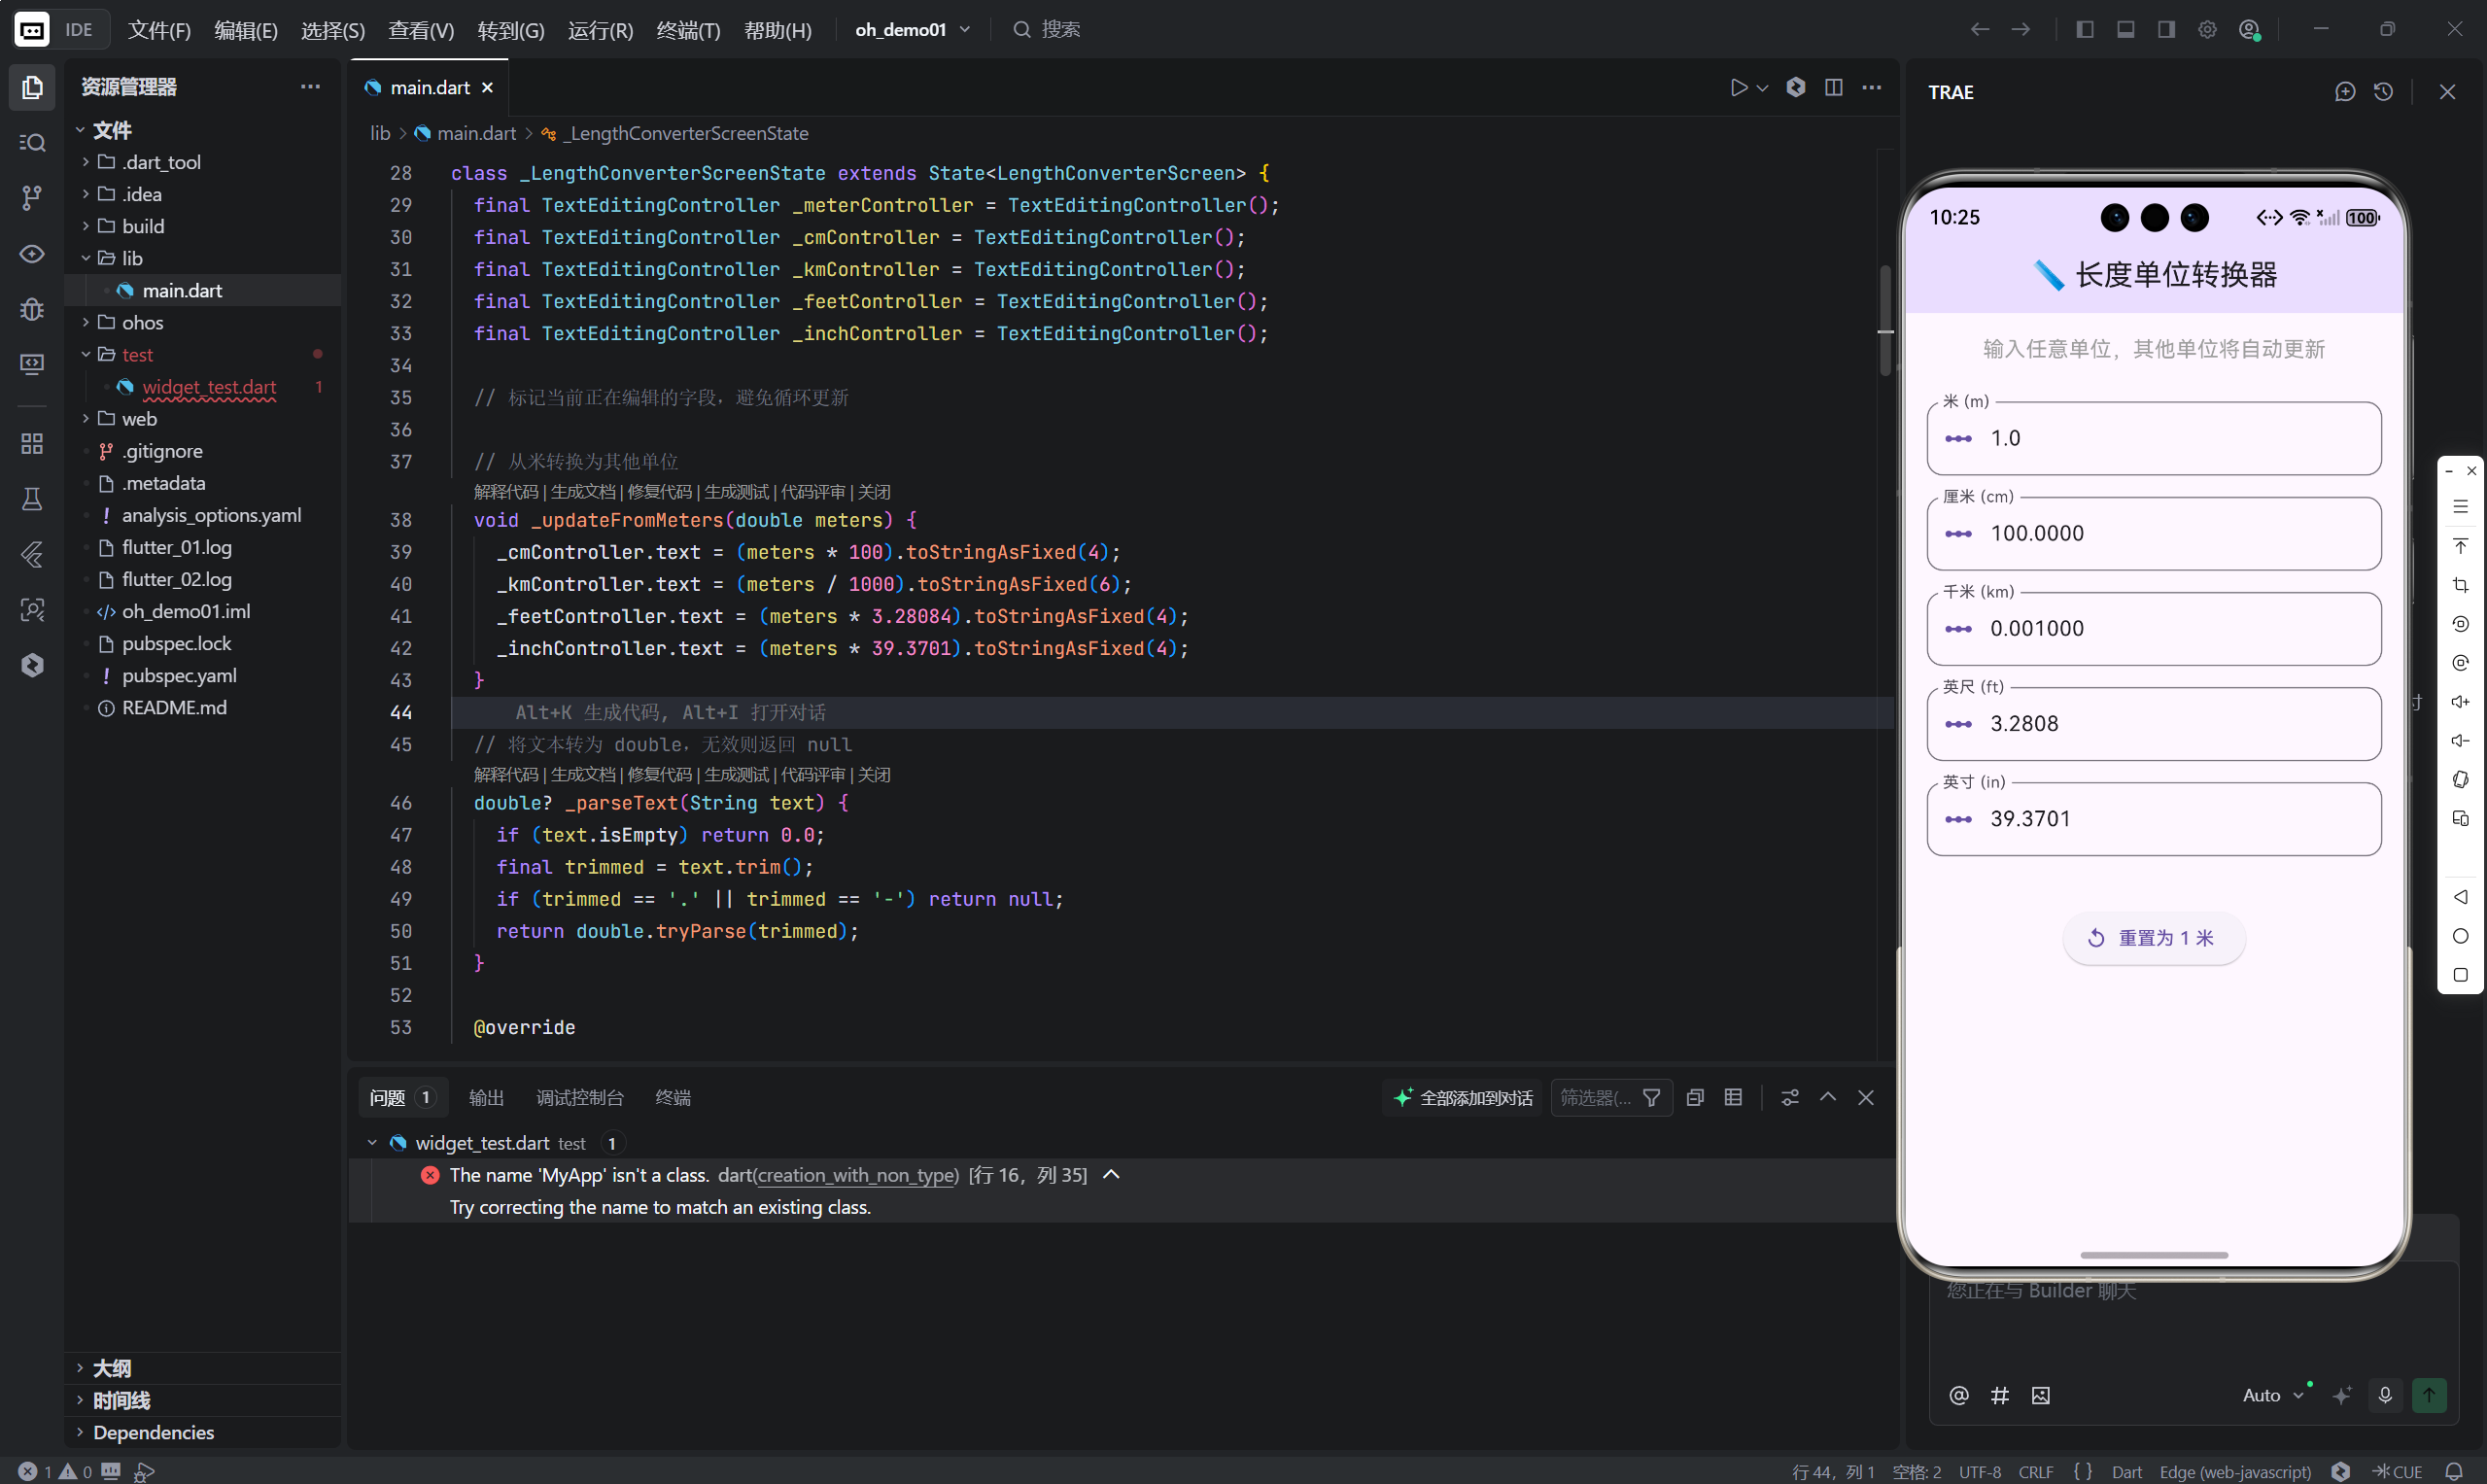Screen dimensions: 2487x1484
Task: Click the 全部添加到对话 button
Action: click(x=1464, y=1097)
